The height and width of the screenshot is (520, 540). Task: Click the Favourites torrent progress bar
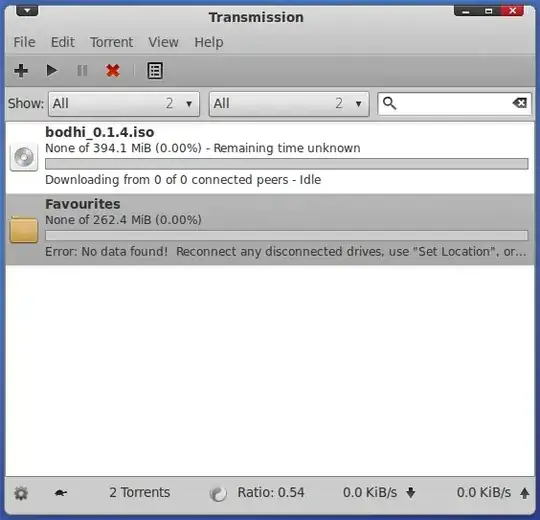point(287,236)
